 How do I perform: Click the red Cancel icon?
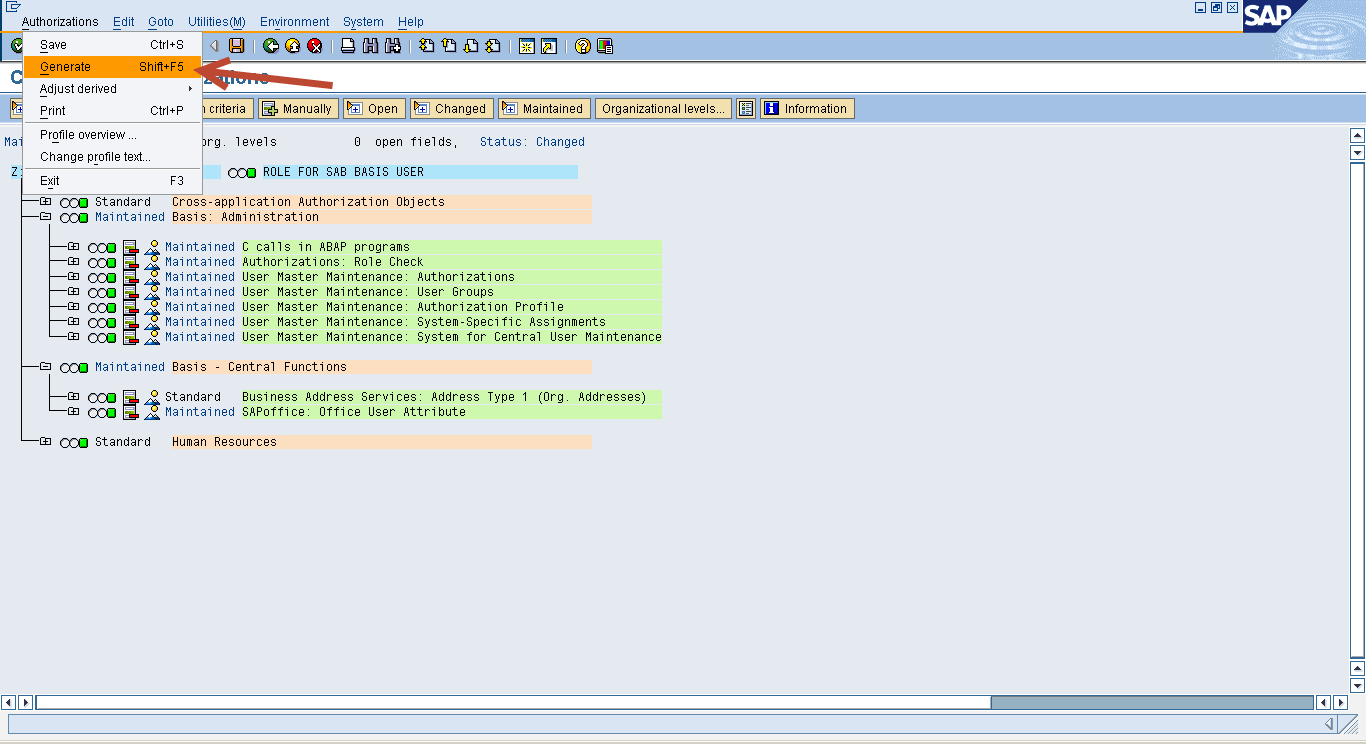tap(315, 46)
